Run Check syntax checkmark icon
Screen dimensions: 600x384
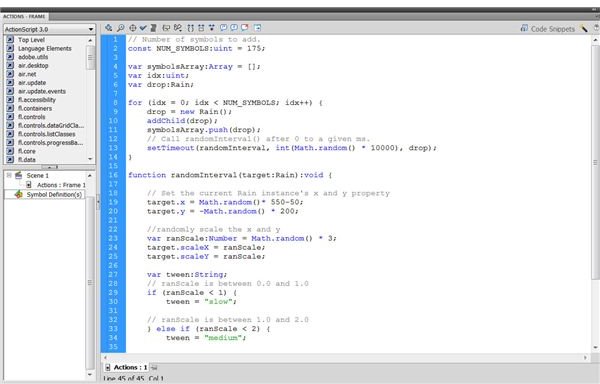(143, 28)
